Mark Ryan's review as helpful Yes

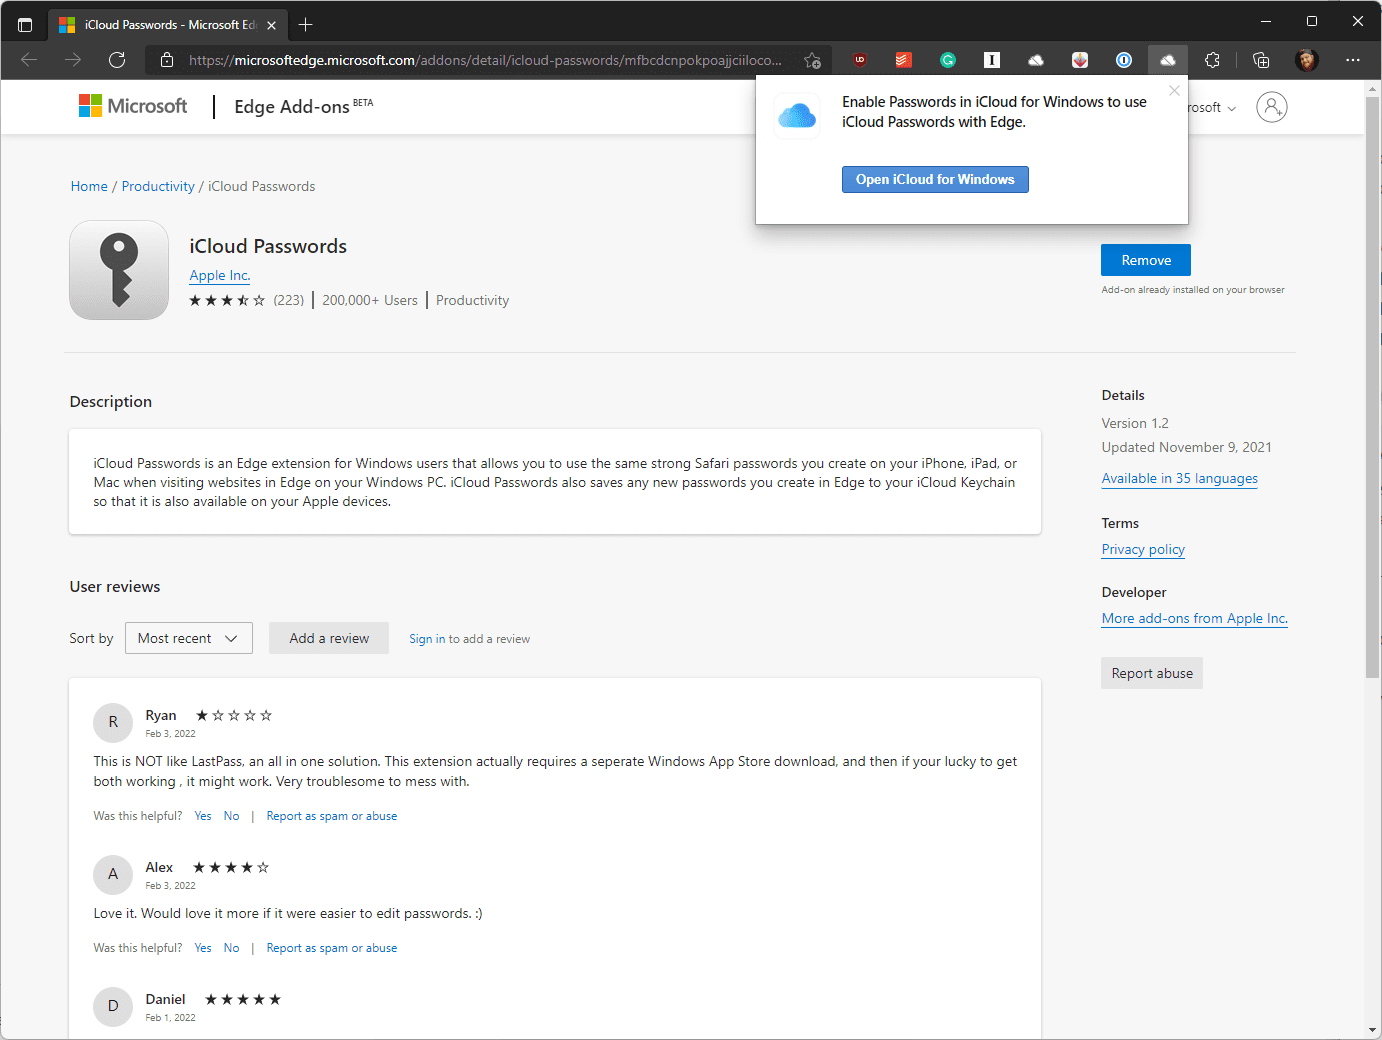tap(203, 816)
